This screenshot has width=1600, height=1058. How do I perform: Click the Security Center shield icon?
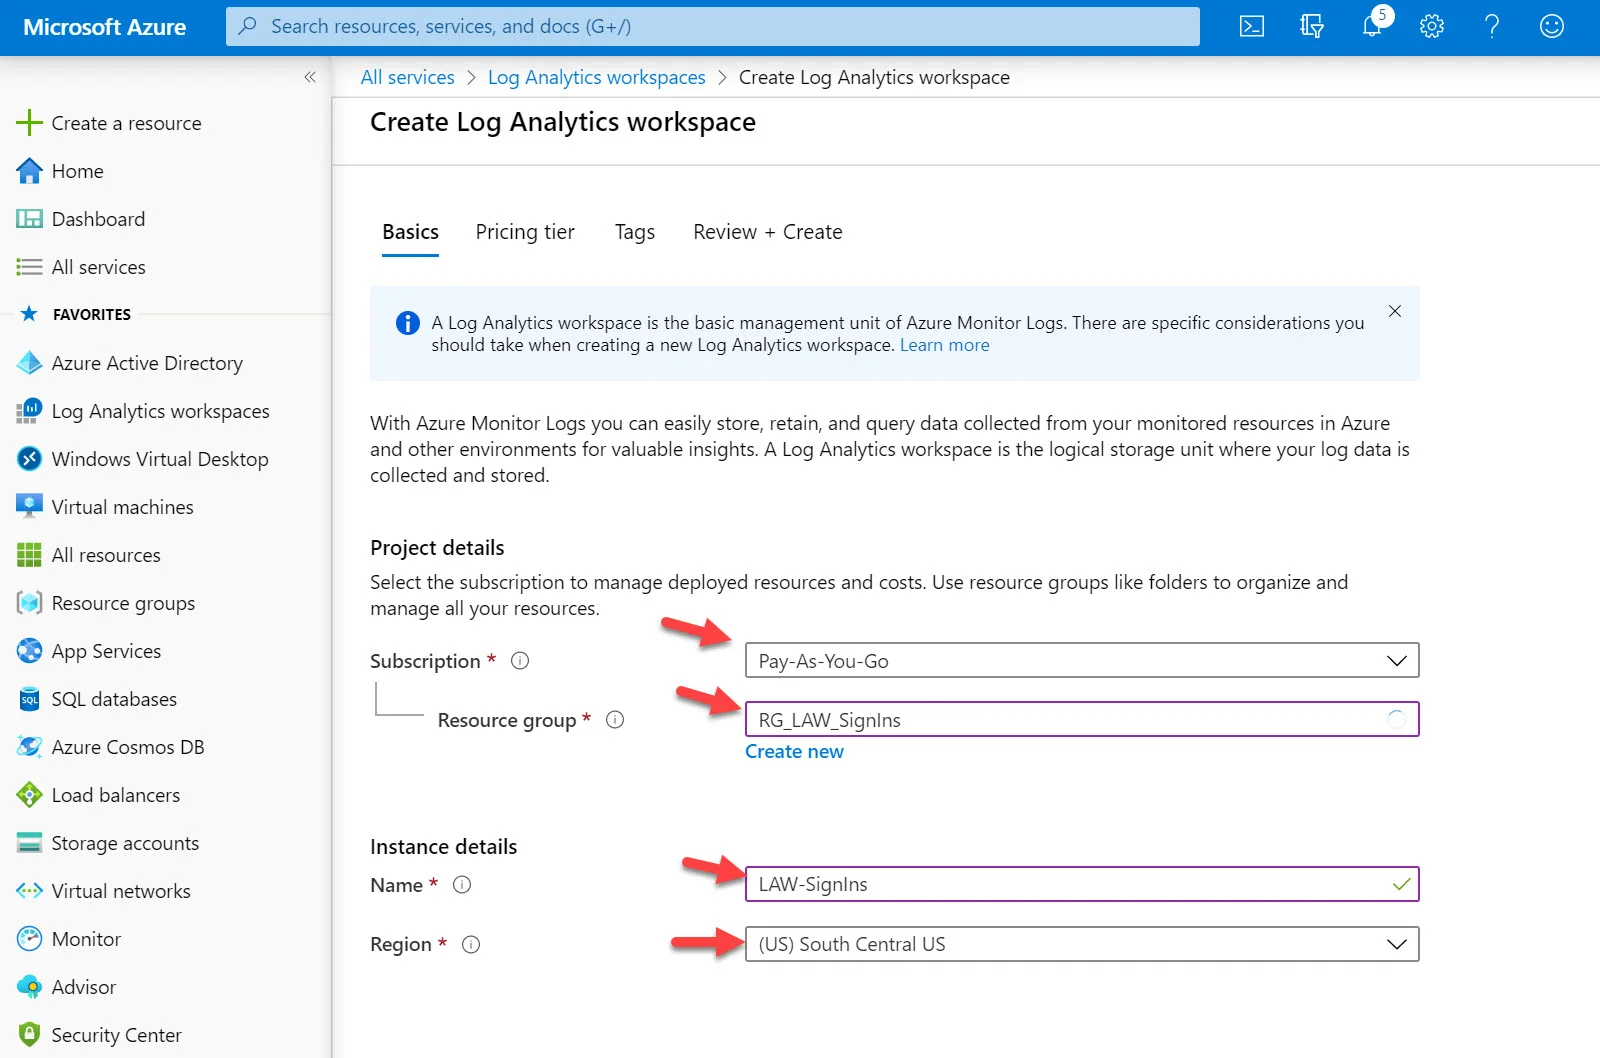[x=29, y=1035]
